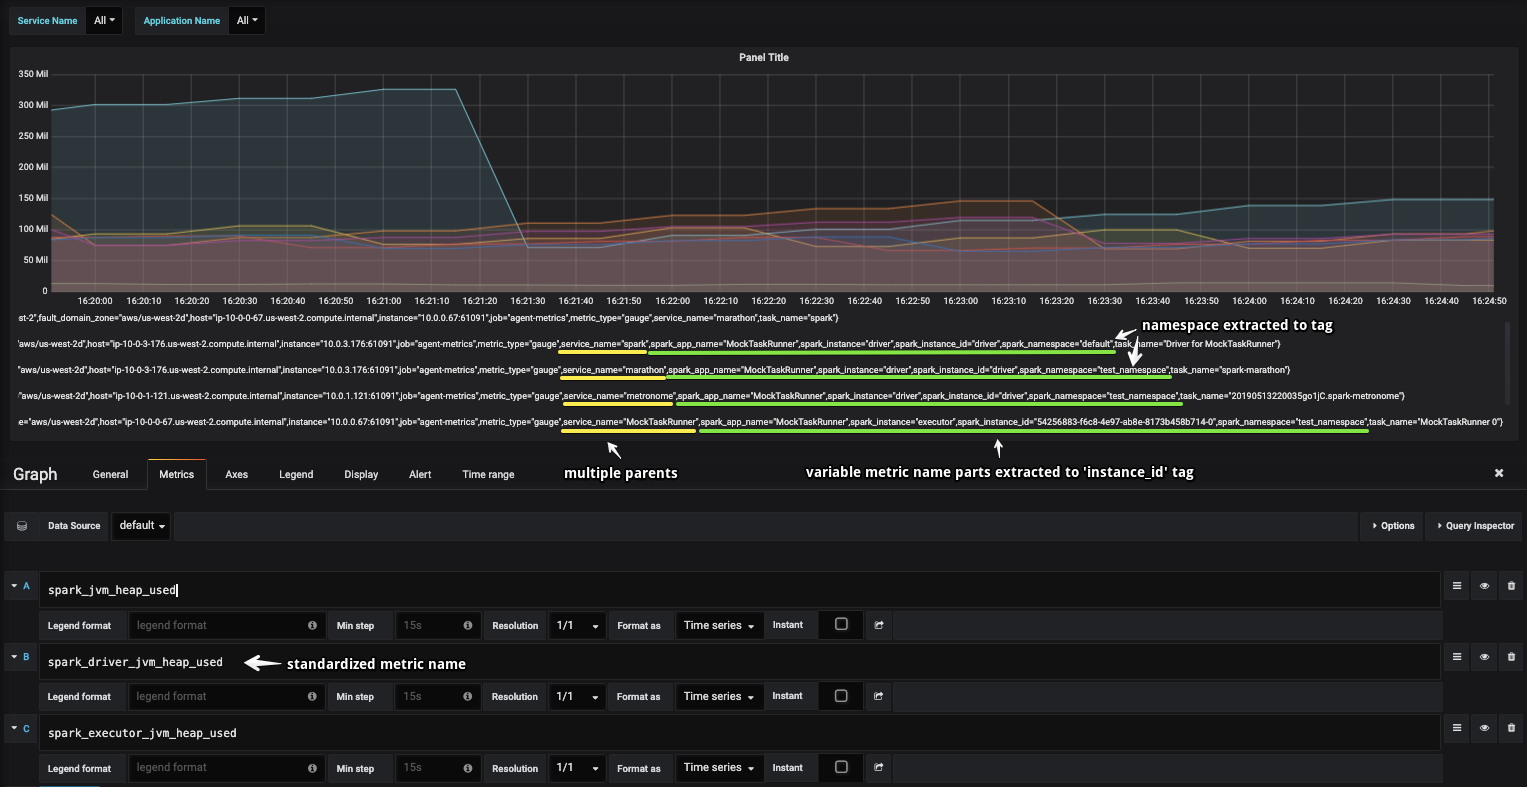
Task: Collapse query B using its arrow
Action: (x=14, y=656)
